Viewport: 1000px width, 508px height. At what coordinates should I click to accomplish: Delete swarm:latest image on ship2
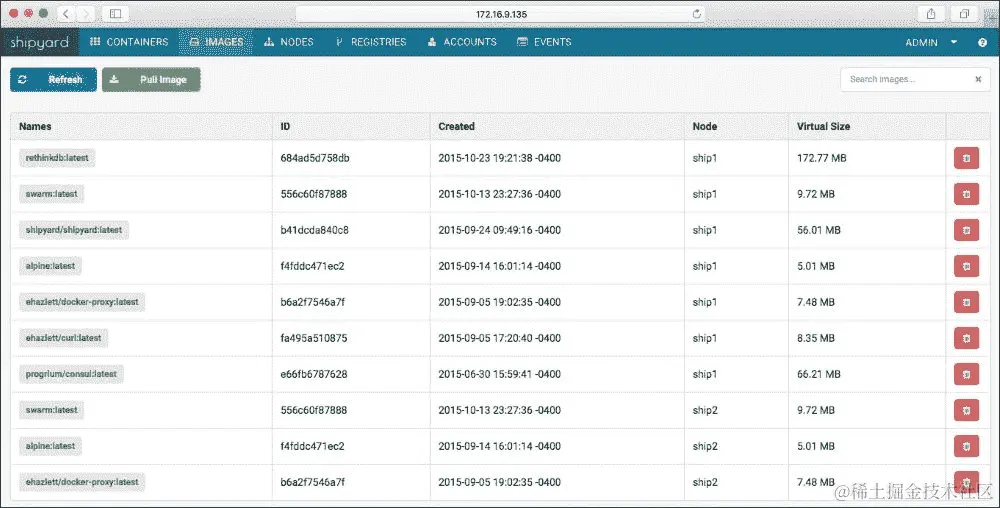click(966, 410)
